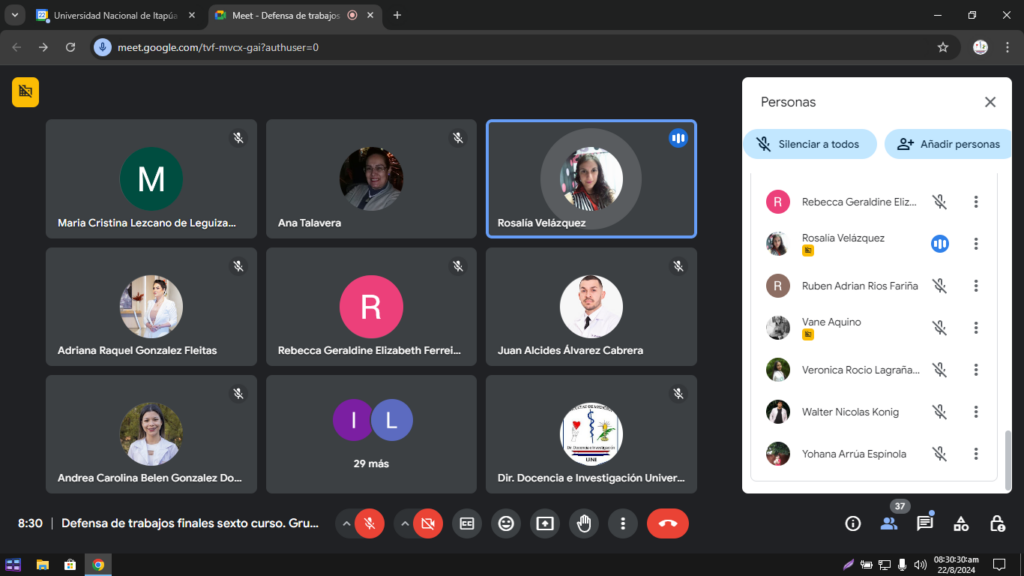Open host controls lock icon

tap(997, 523)
